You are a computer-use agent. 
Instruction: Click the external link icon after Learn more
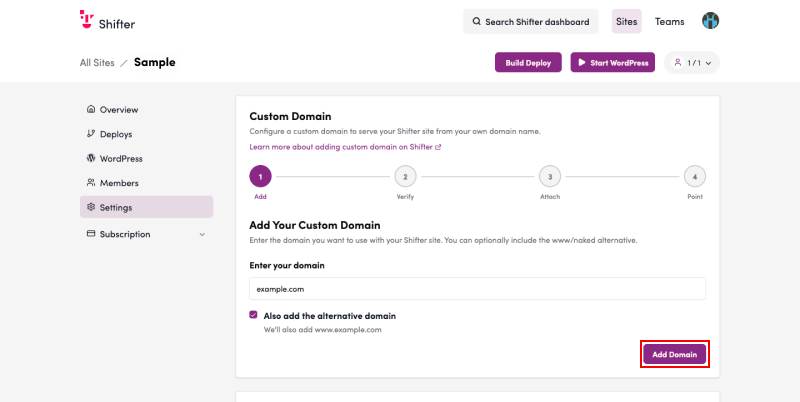click(438, 147)
